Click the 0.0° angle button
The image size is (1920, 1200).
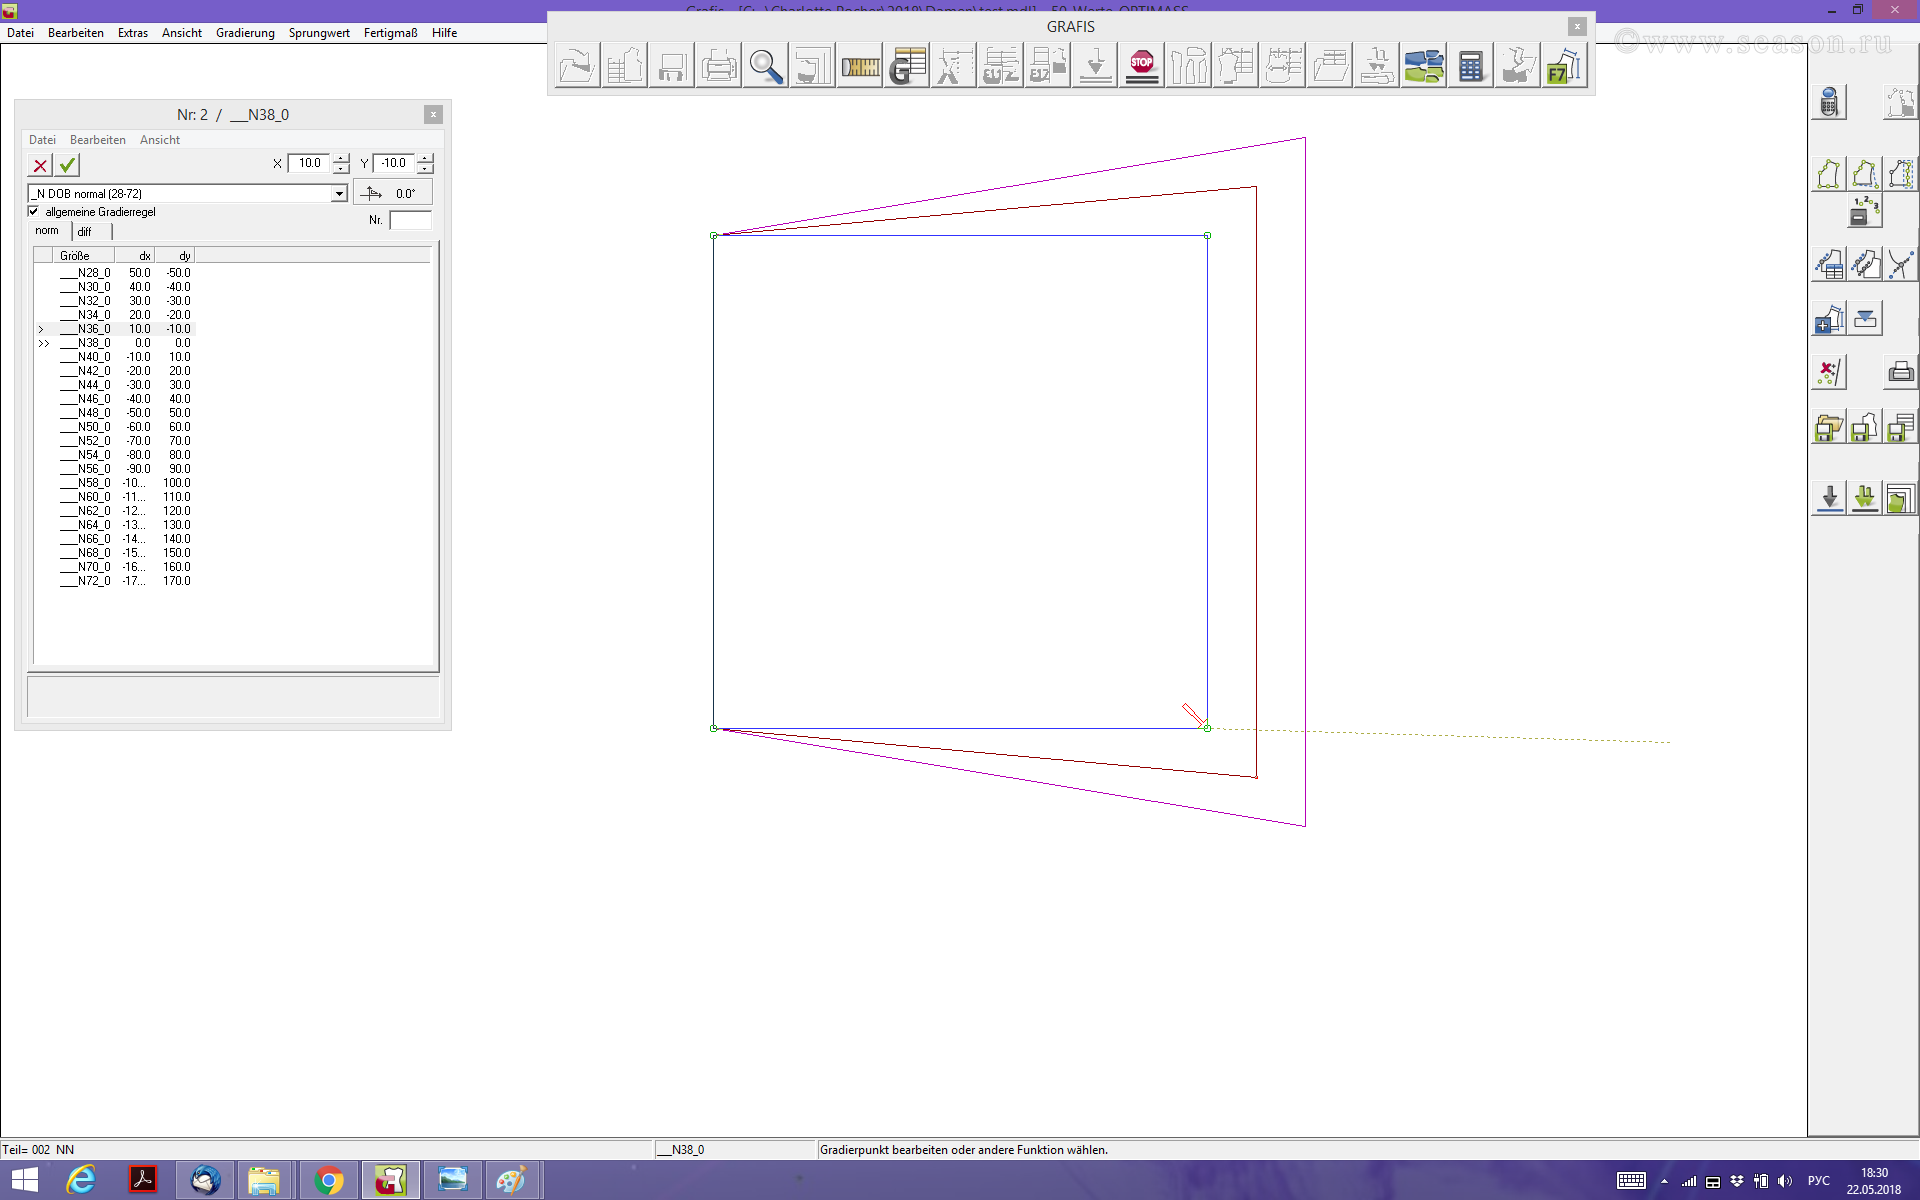click(393, 193)
